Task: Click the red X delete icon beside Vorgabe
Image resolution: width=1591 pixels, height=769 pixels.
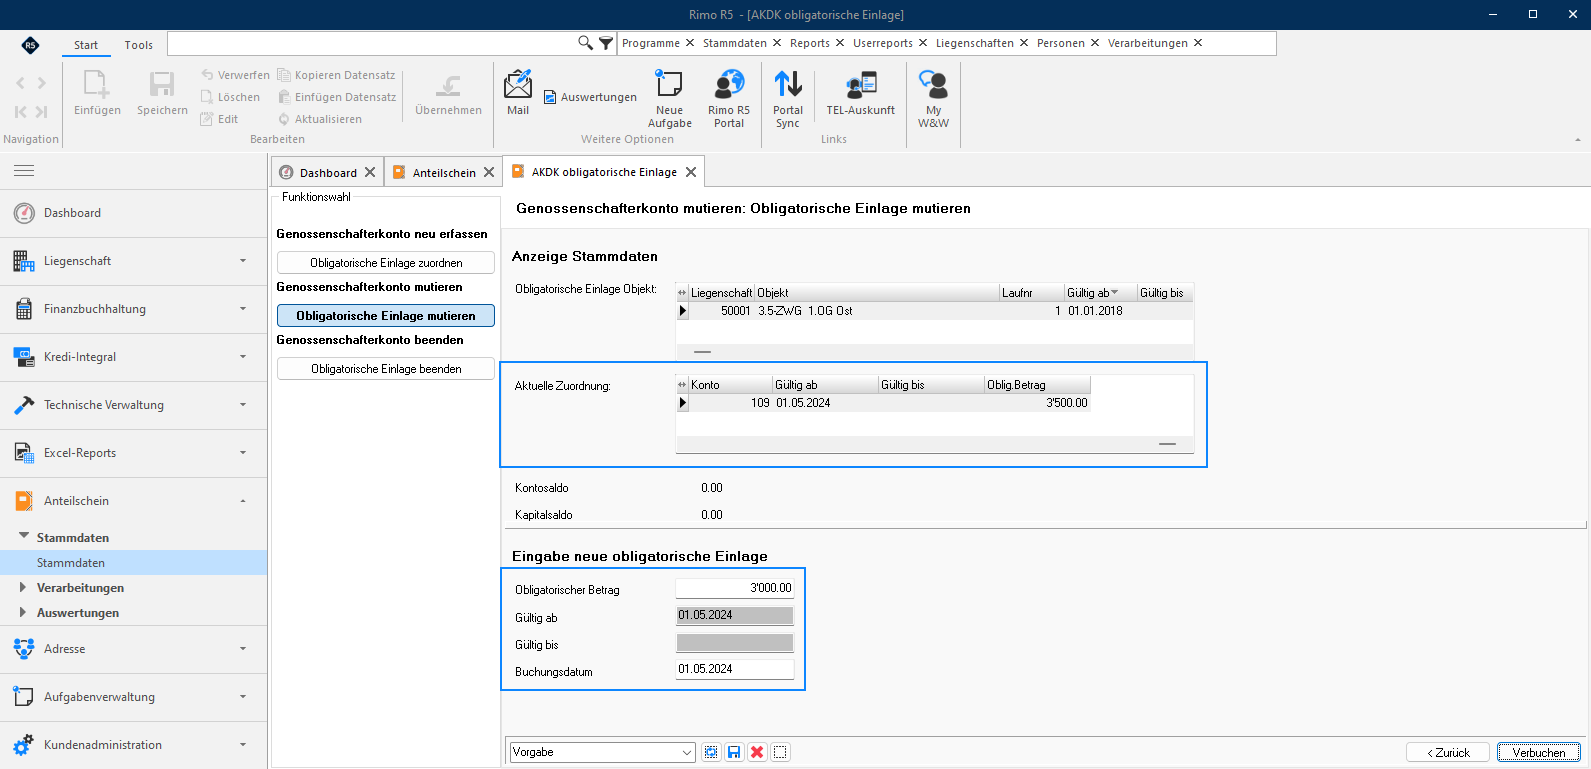Action: point(757,752)
